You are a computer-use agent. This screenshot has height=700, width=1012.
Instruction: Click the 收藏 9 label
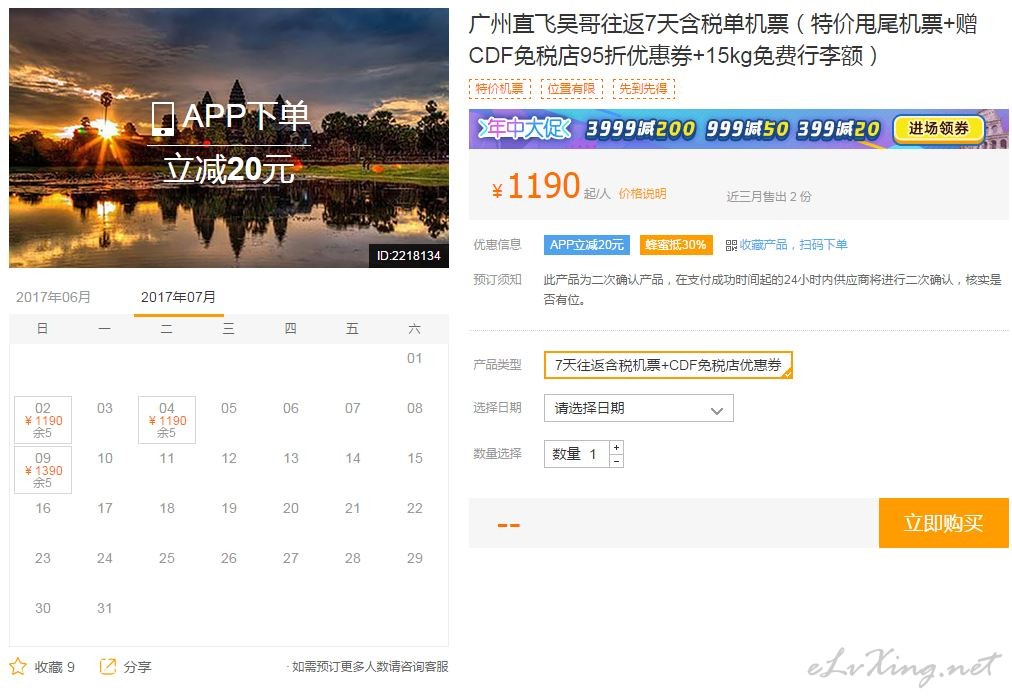[x=54, y=666]
